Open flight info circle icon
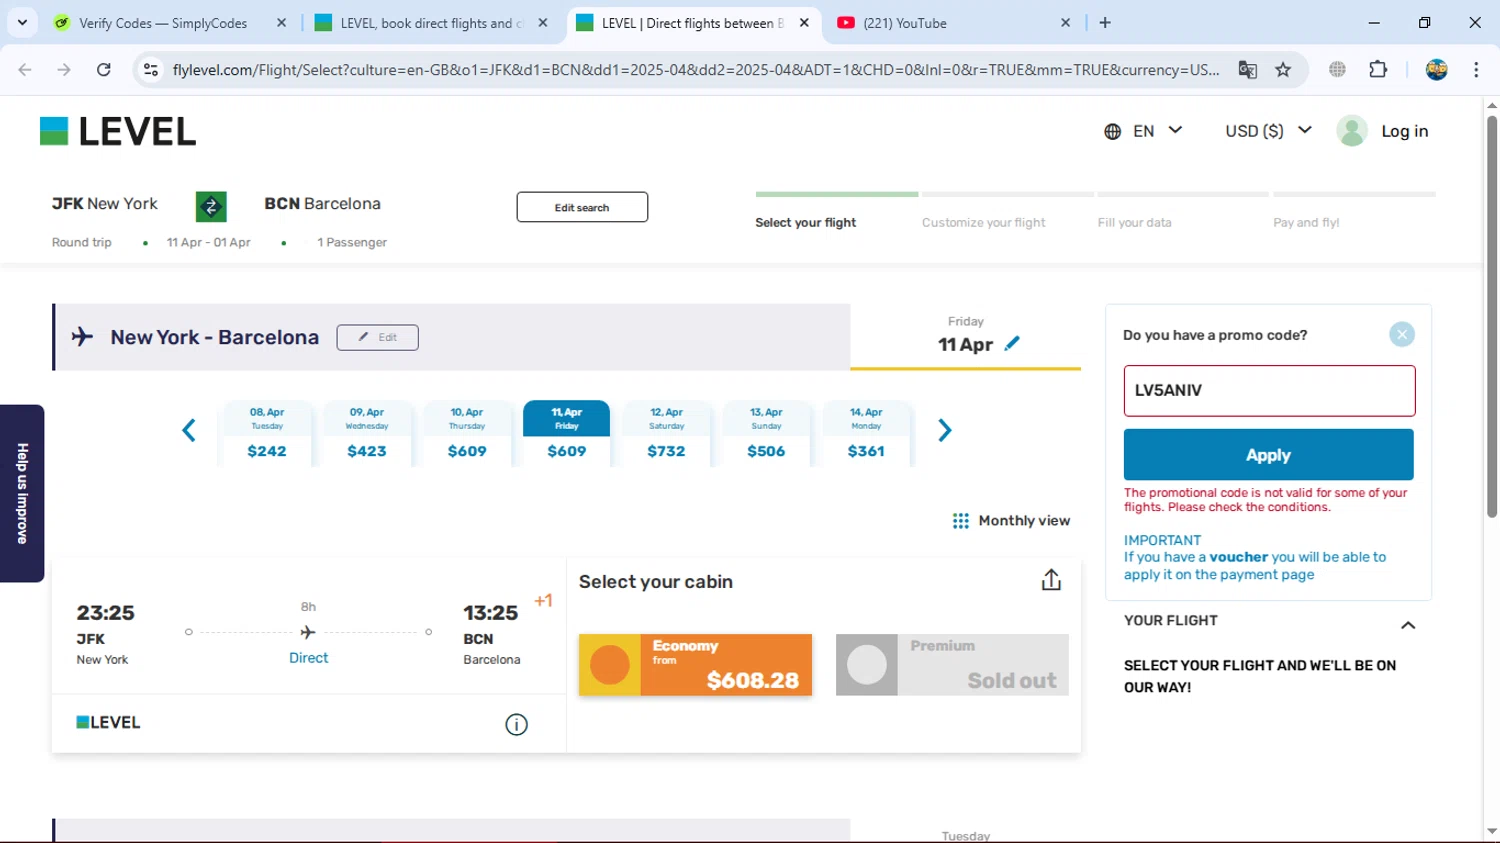The width and height of the screenshot is (1500, 843). [x=516, y=725]
